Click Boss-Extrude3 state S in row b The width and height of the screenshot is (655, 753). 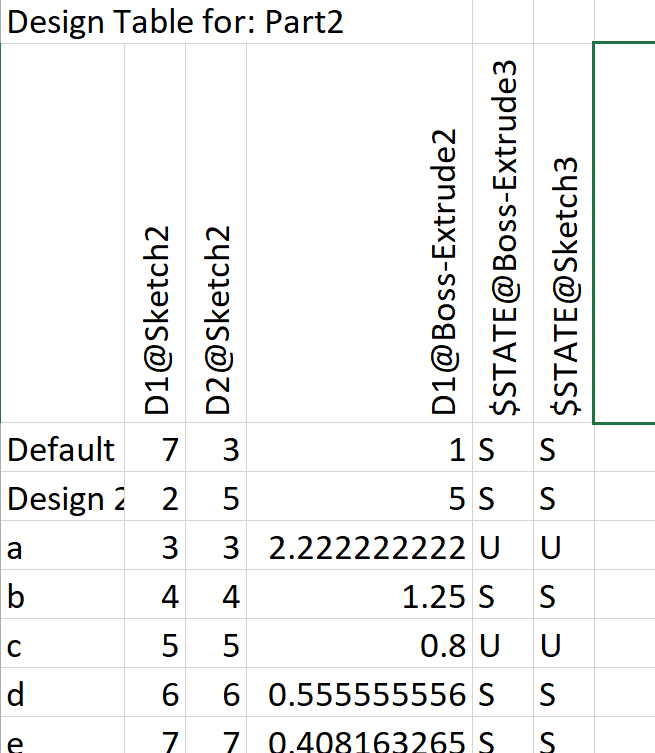pos(503,595)
